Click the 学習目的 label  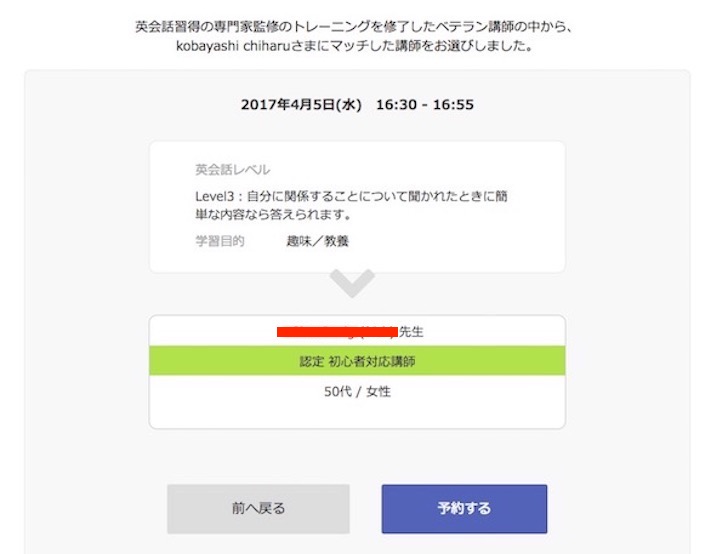pos(220,241)
